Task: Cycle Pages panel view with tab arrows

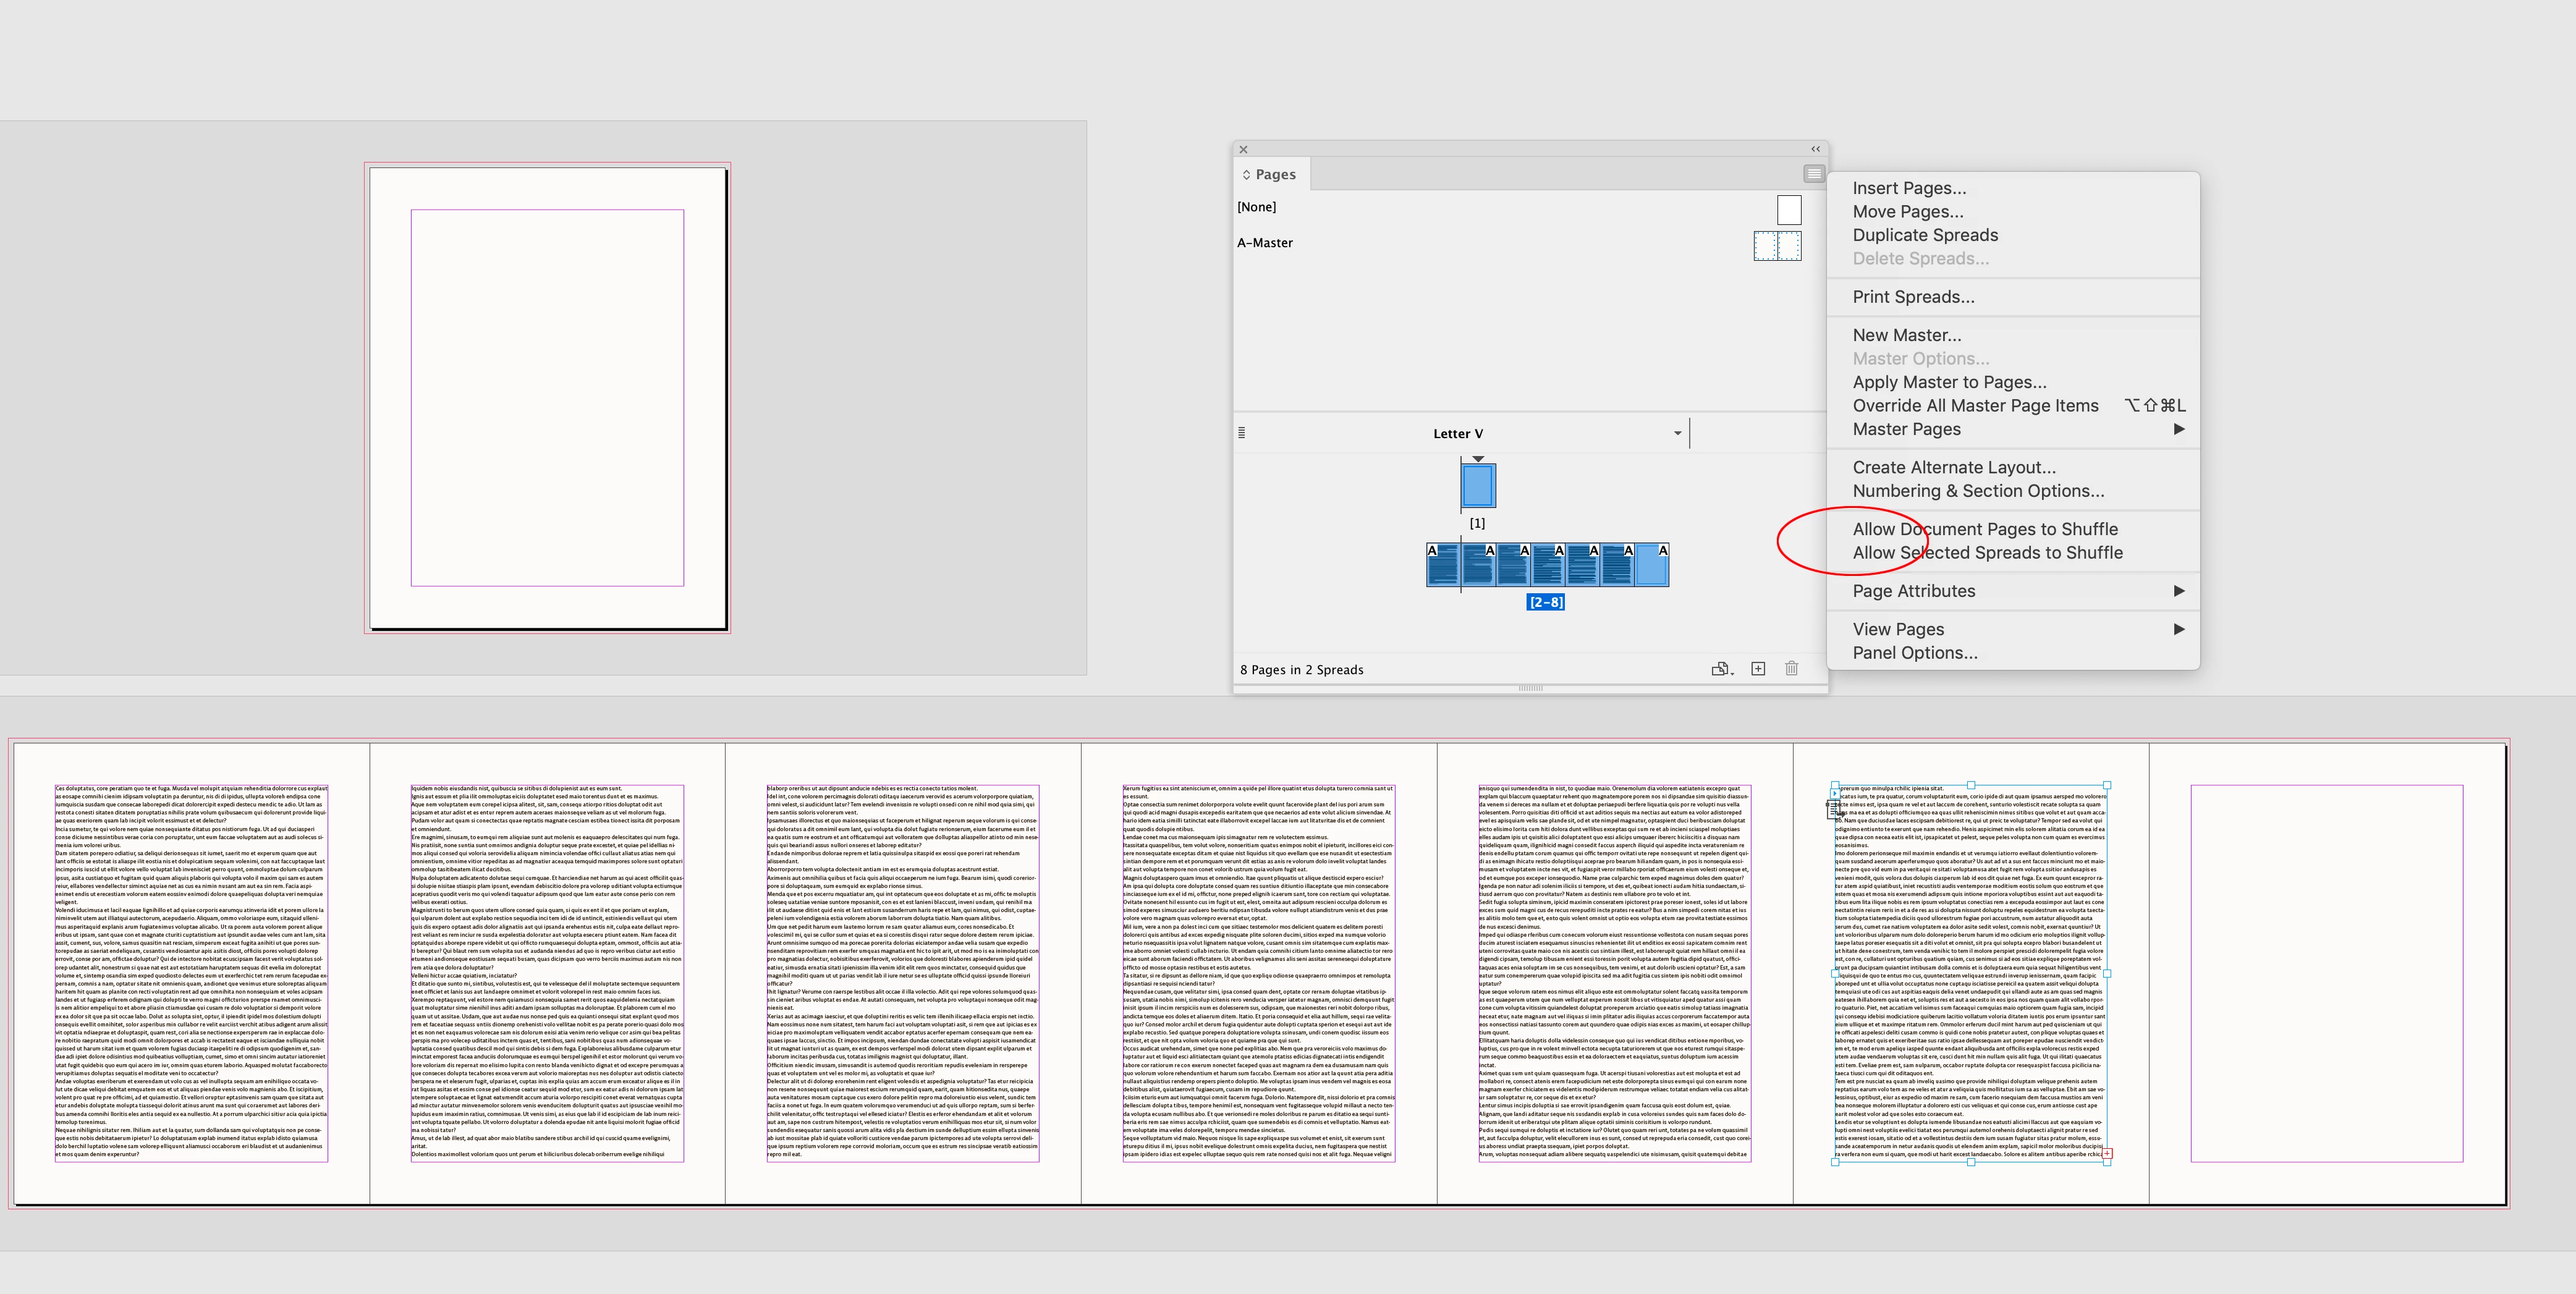Action: 1246,175
